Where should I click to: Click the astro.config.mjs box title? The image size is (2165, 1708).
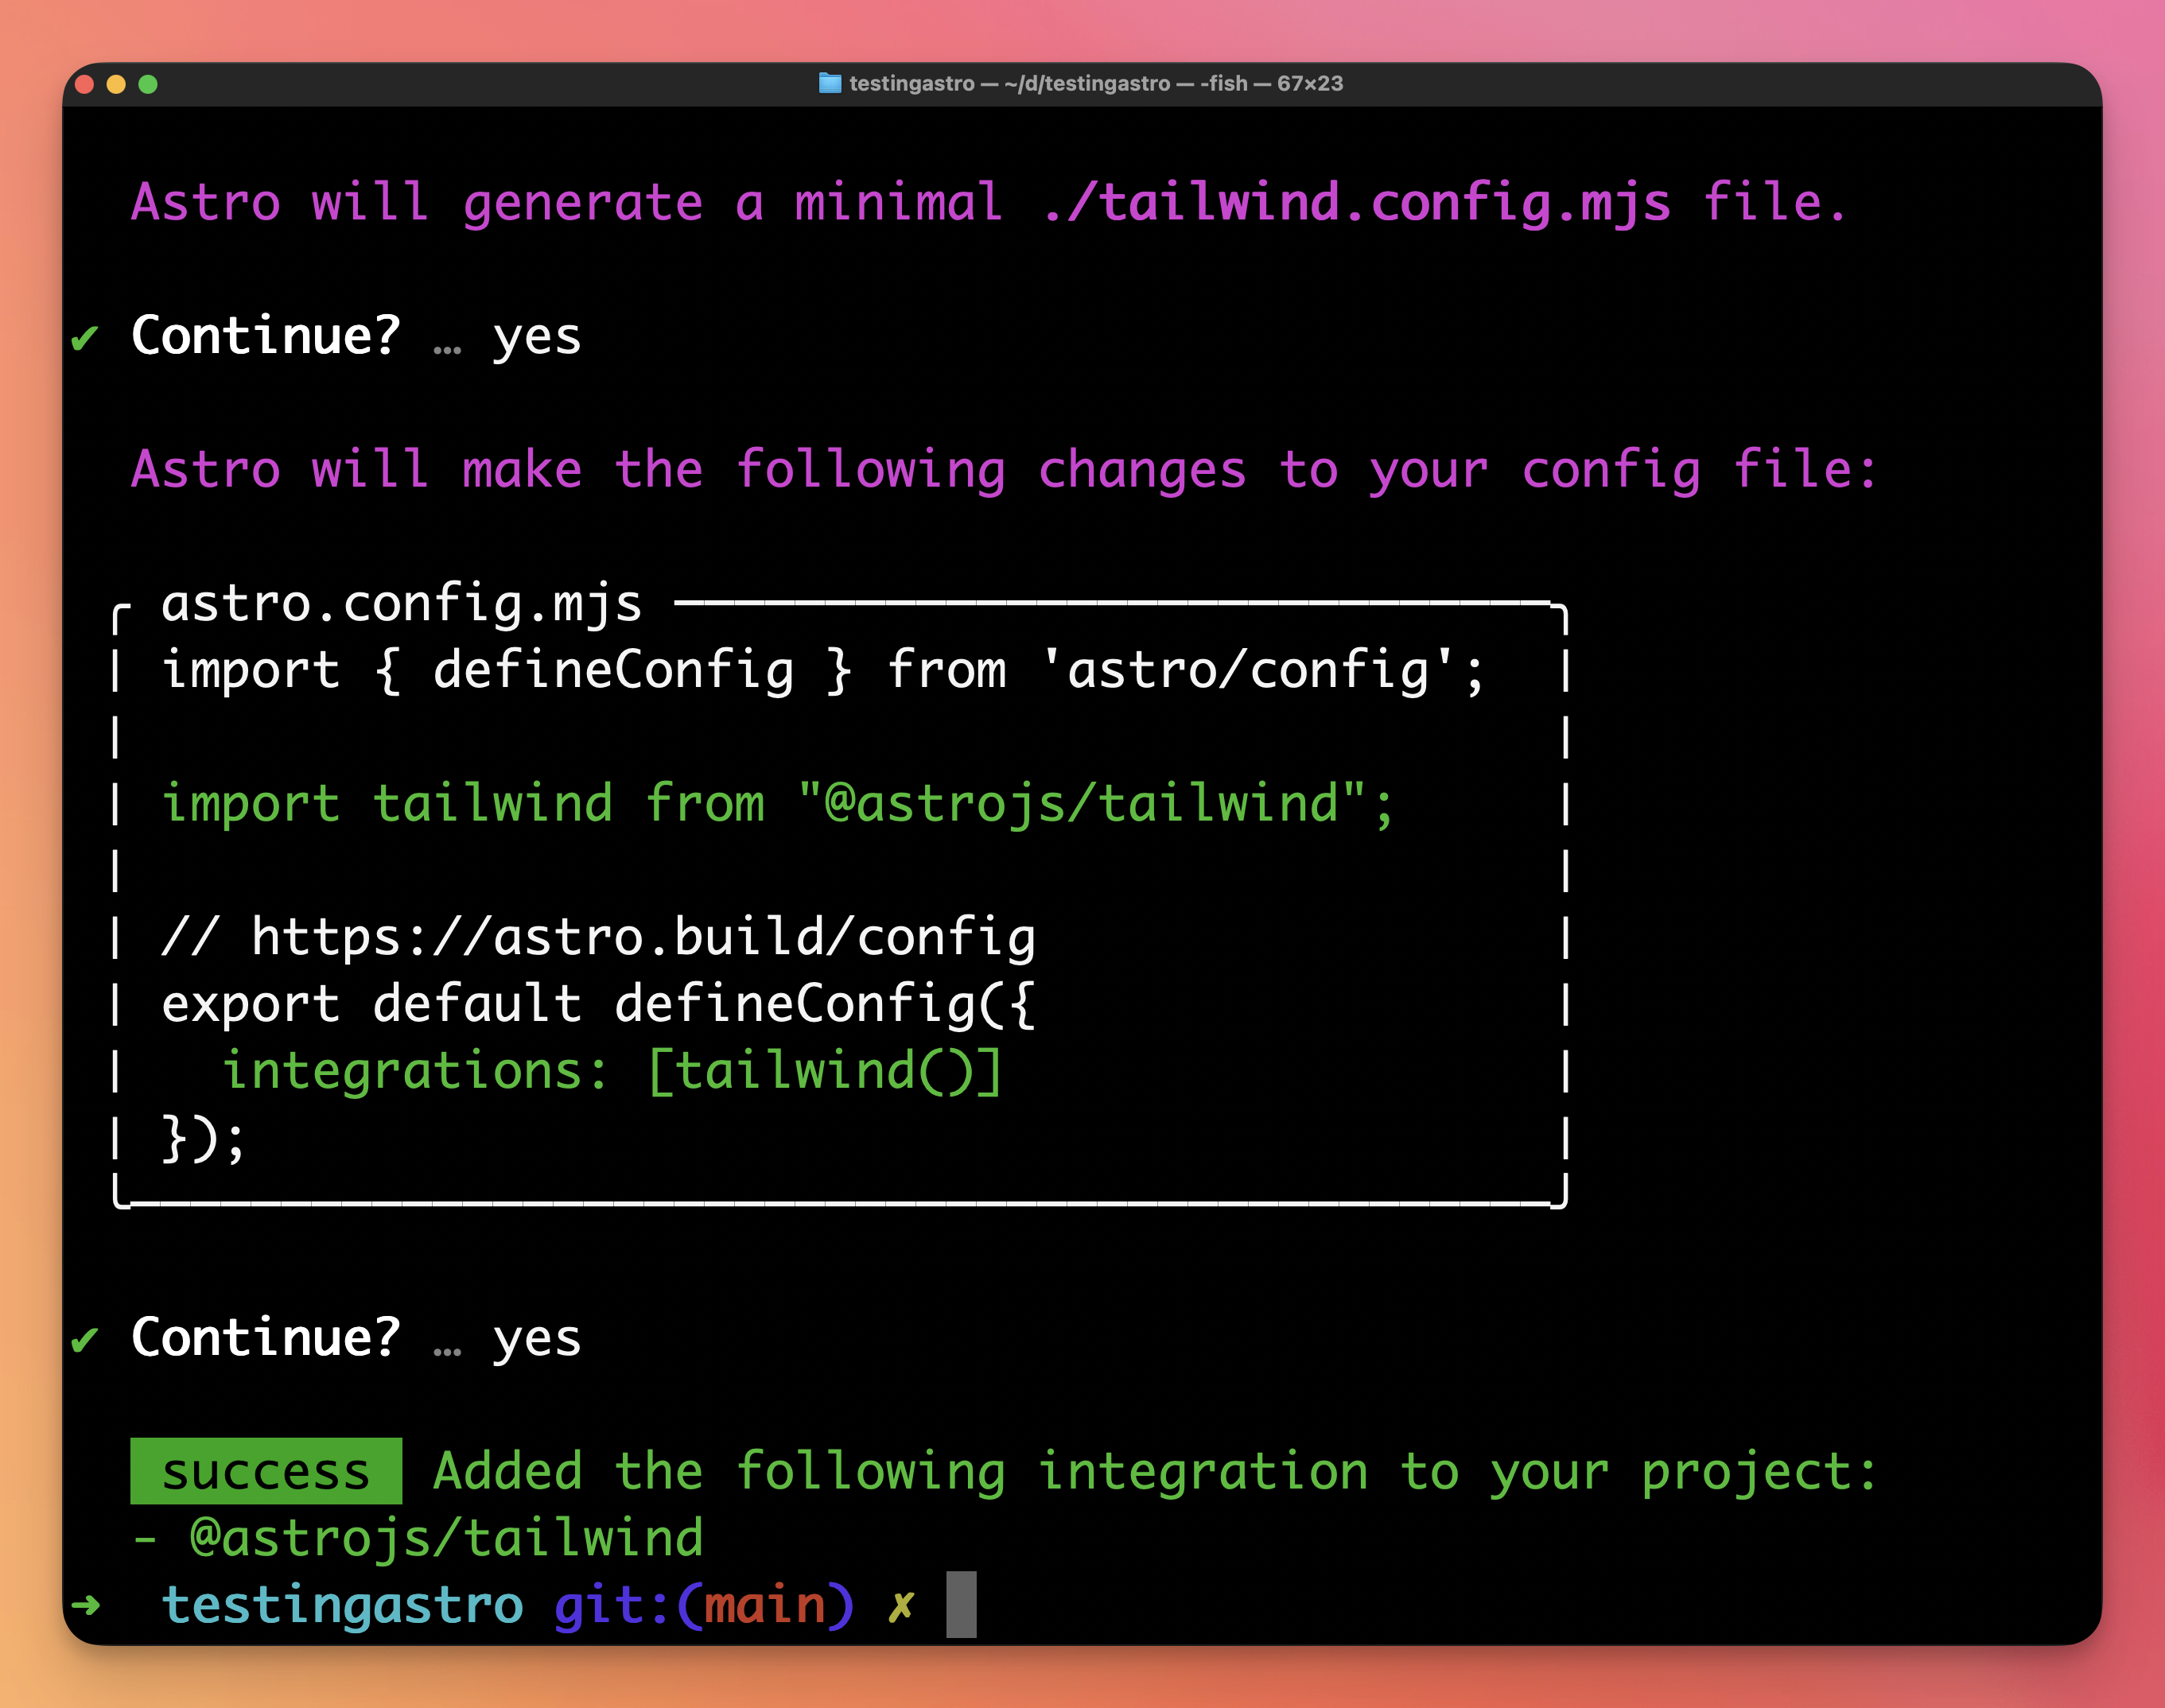click(x=401, y=603)
